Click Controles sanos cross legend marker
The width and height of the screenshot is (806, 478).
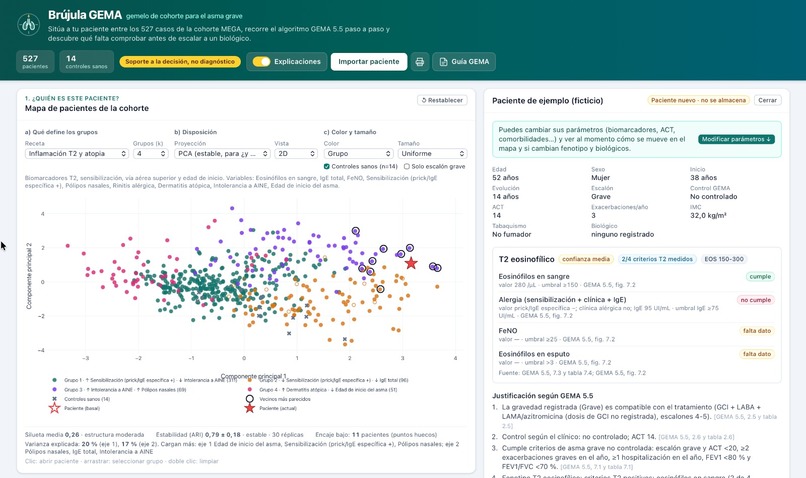tap(54, 399)
